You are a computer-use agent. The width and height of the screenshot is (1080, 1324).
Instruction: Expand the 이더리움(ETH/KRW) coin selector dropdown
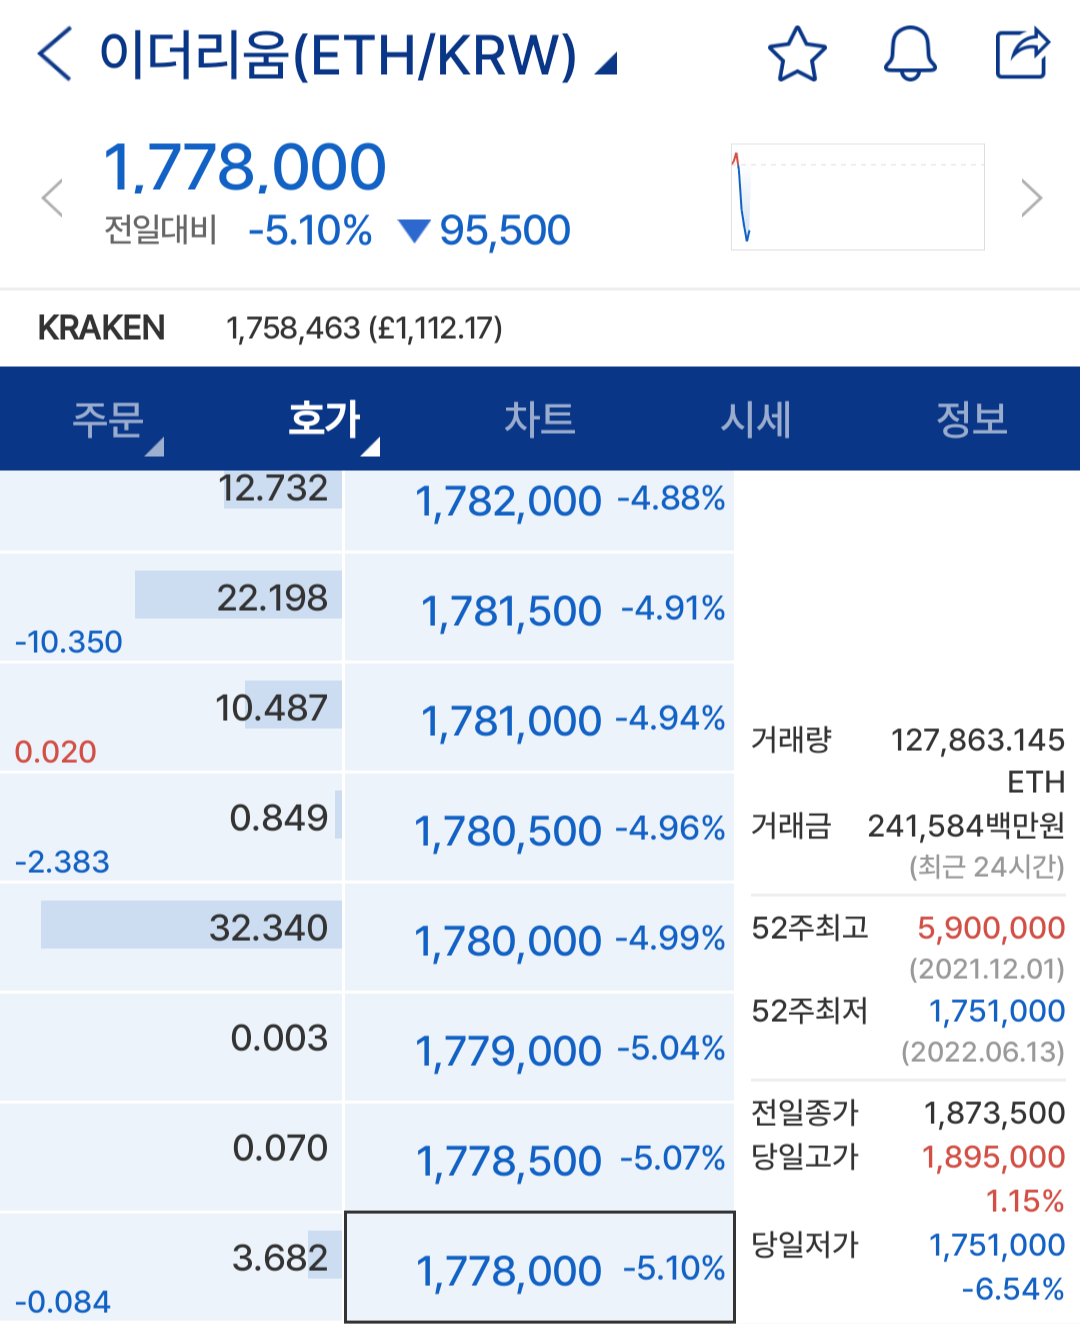(606, 65)
